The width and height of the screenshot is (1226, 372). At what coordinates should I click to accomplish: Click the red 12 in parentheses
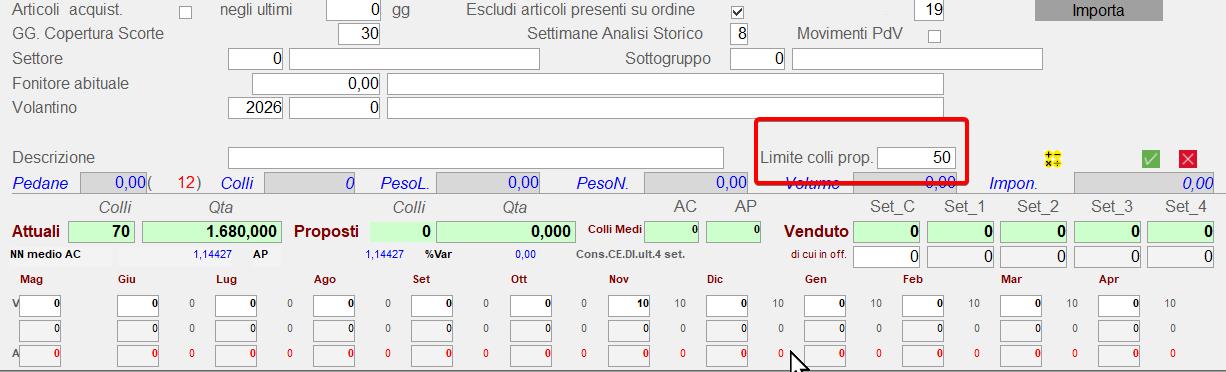186,183
